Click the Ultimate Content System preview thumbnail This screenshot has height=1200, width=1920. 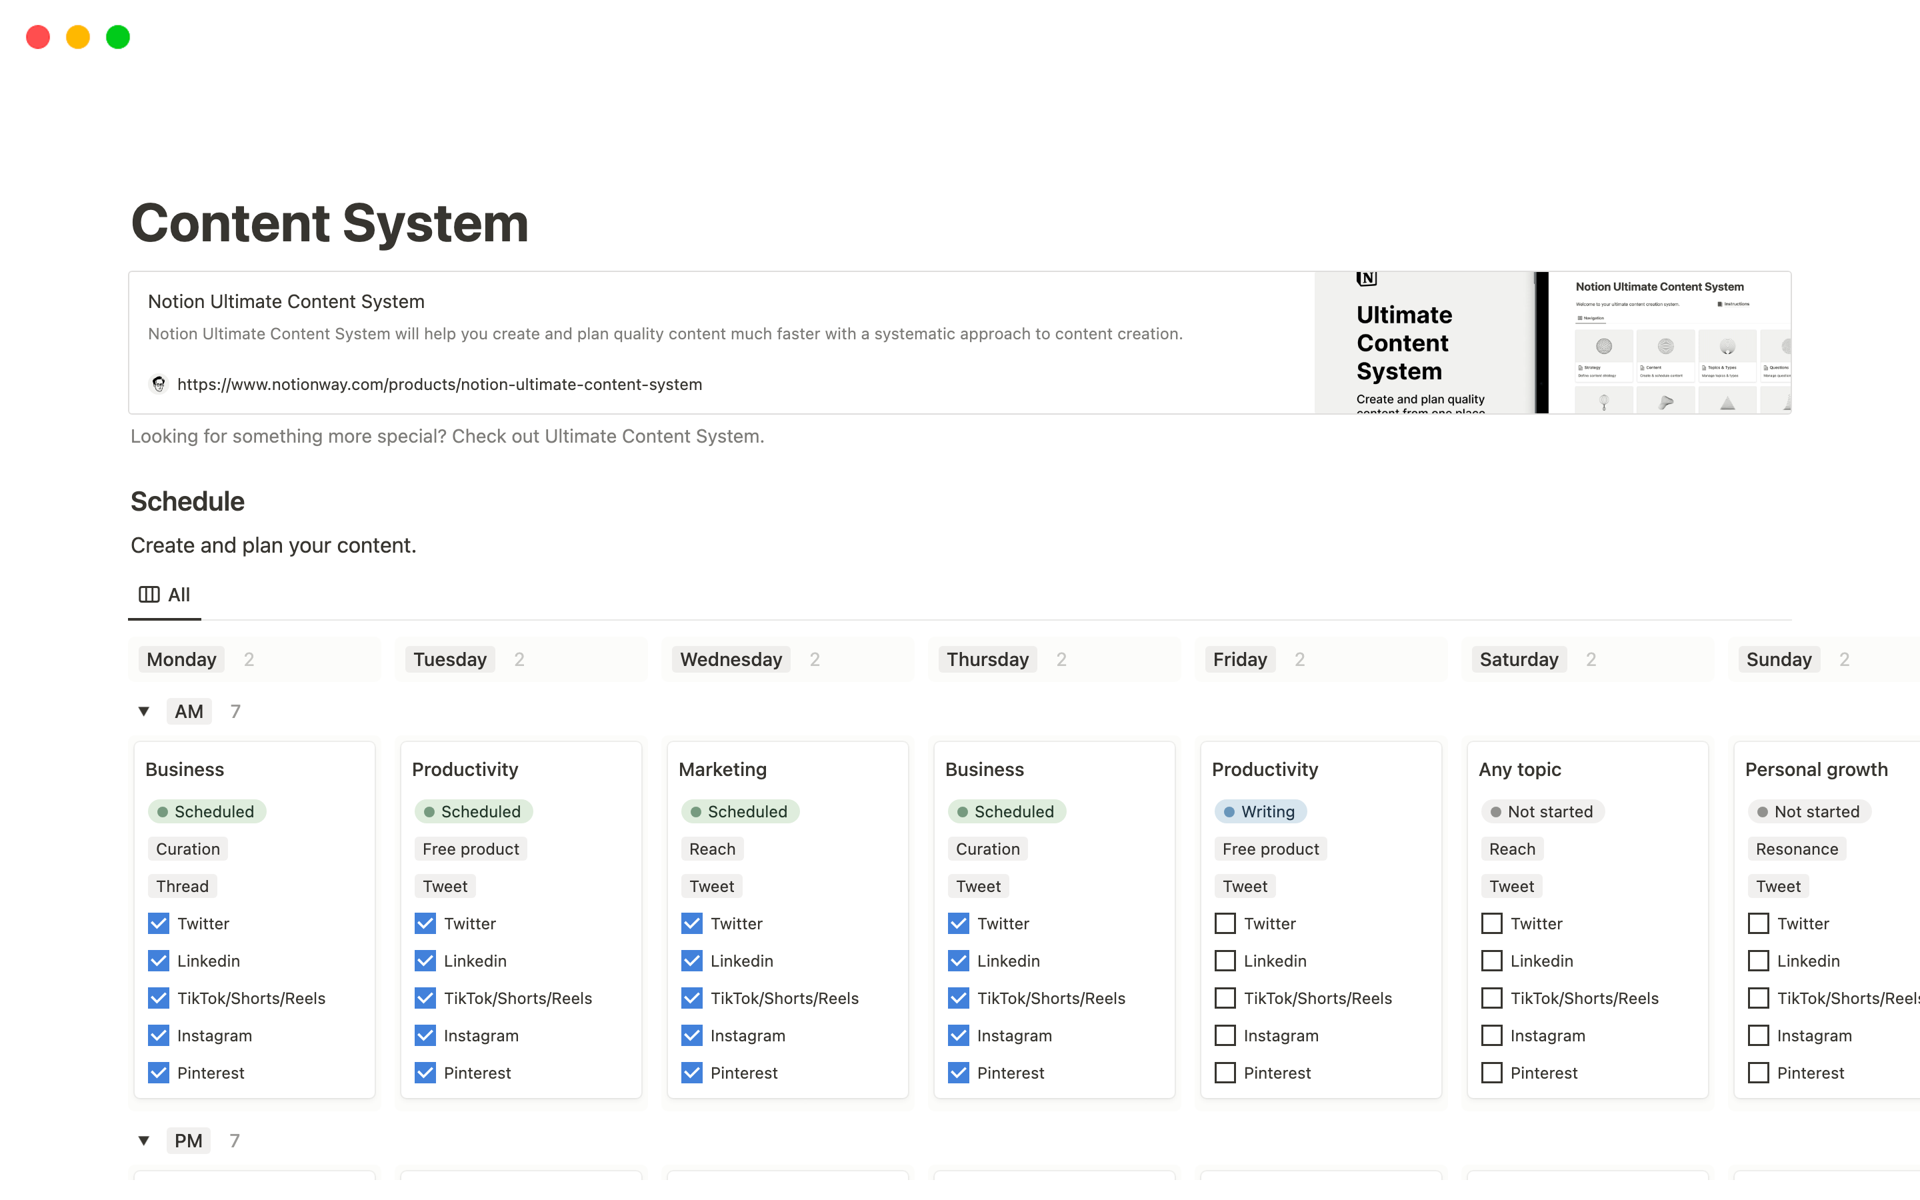coord(1552,342)
